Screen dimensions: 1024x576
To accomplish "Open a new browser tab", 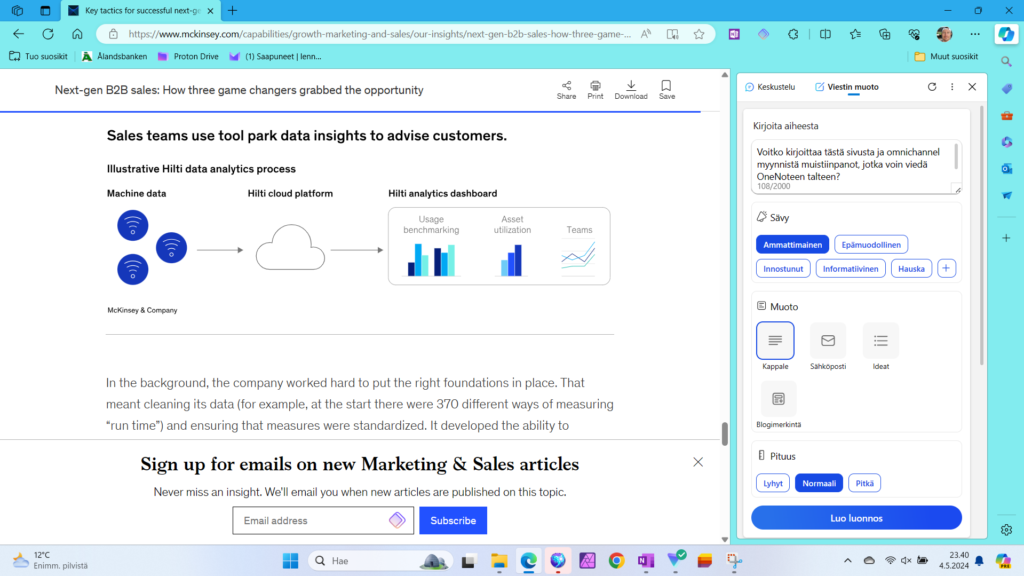I will [232, 10].
